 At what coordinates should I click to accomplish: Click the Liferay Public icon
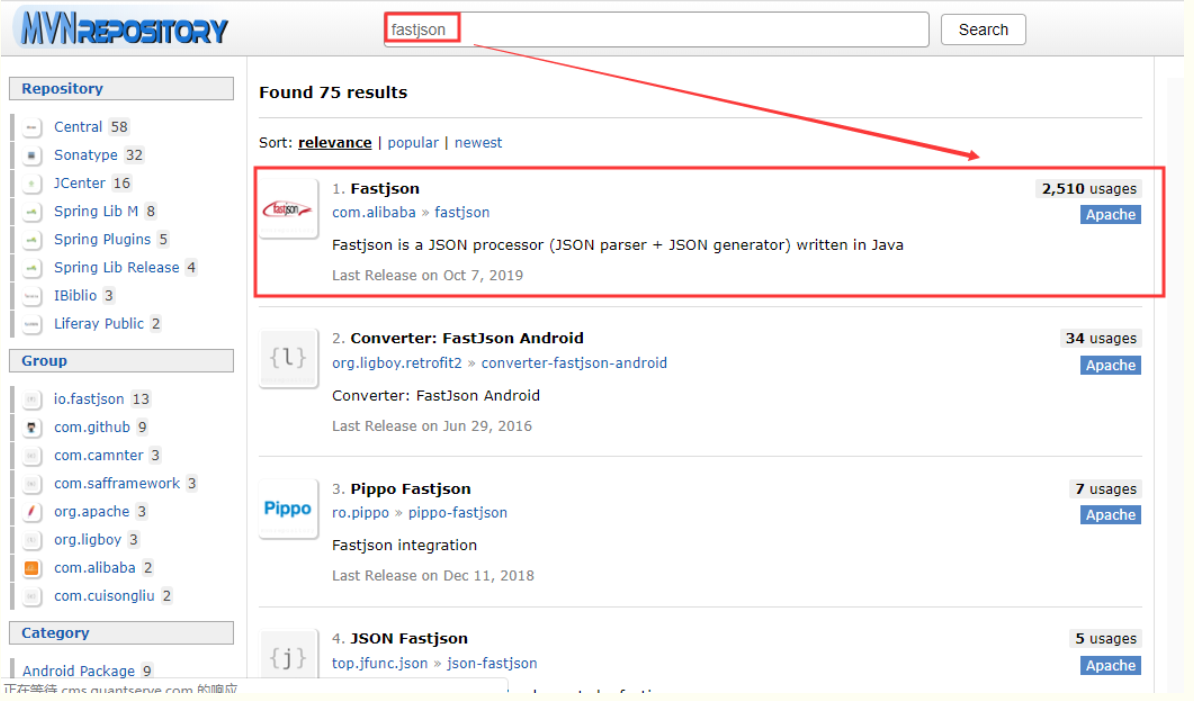coord(31,324)
